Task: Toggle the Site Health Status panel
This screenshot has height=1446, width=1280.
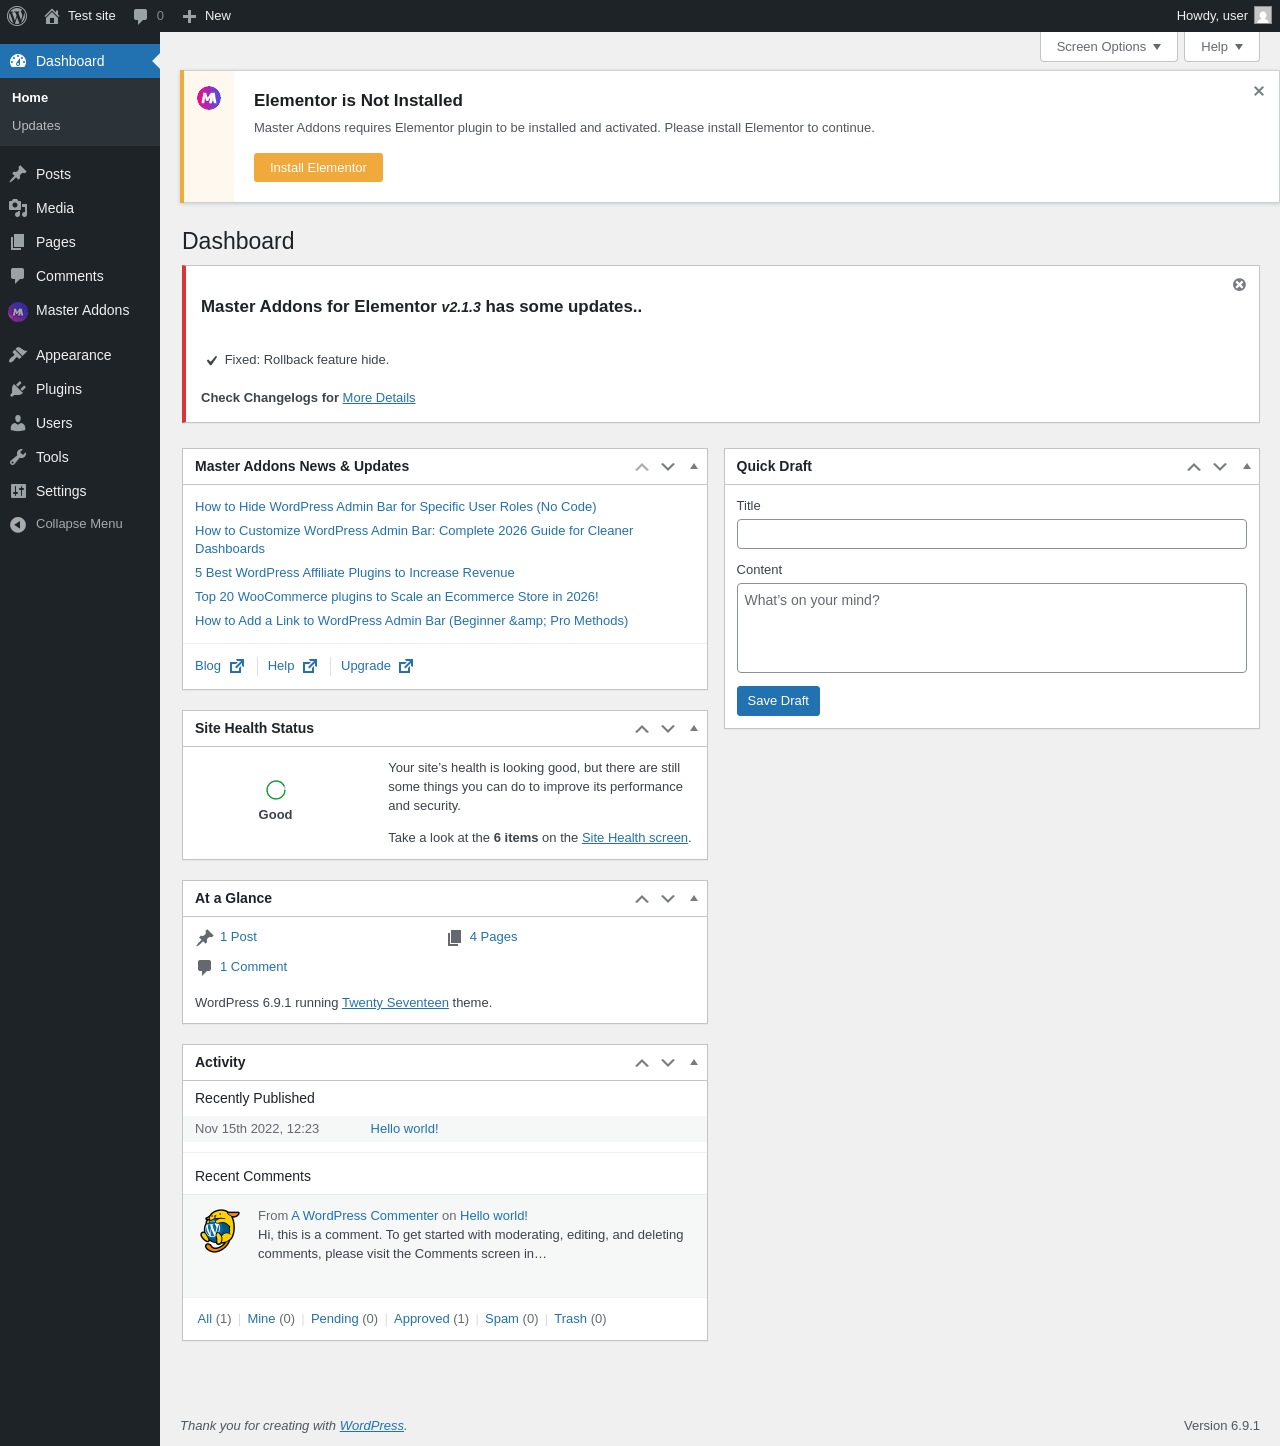Action: (694, 728)
